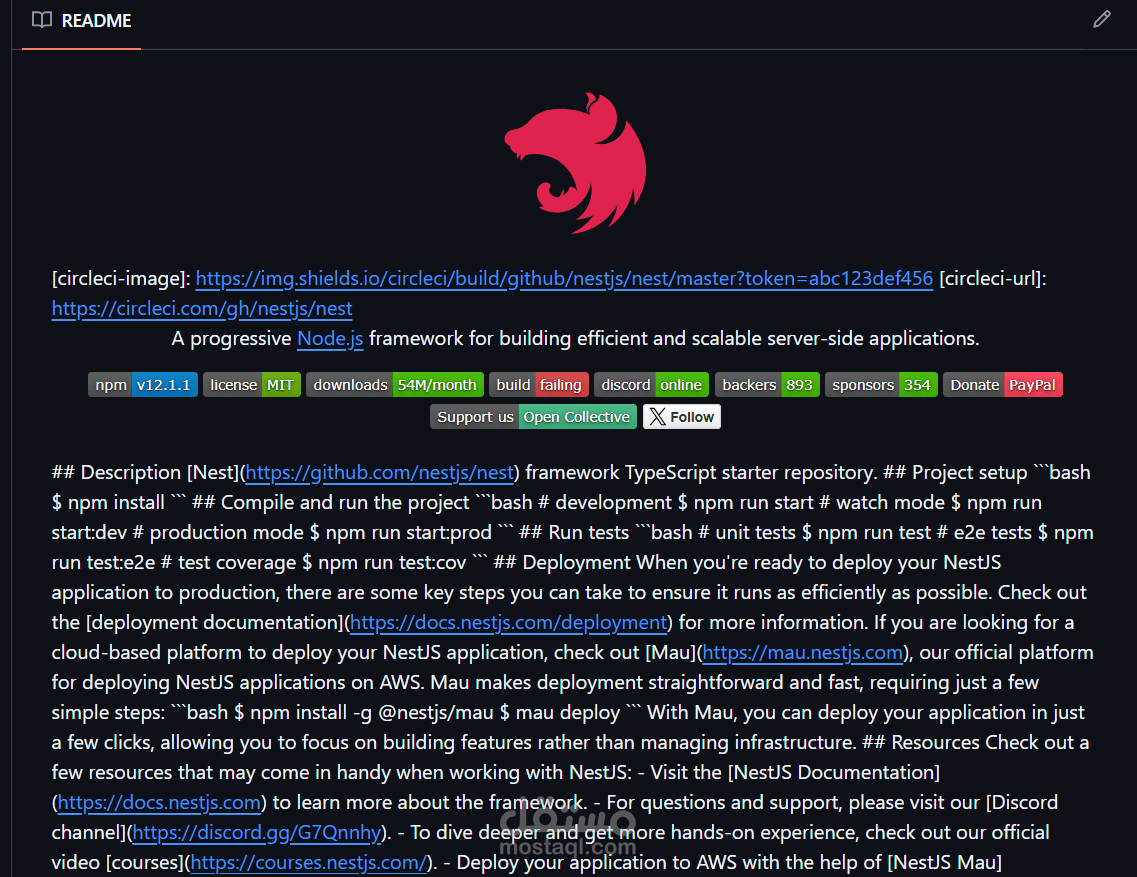The height and width of the screenshot is (877, 1137).
Task: Click the README book icon
Action: click(x=42, y=20)
